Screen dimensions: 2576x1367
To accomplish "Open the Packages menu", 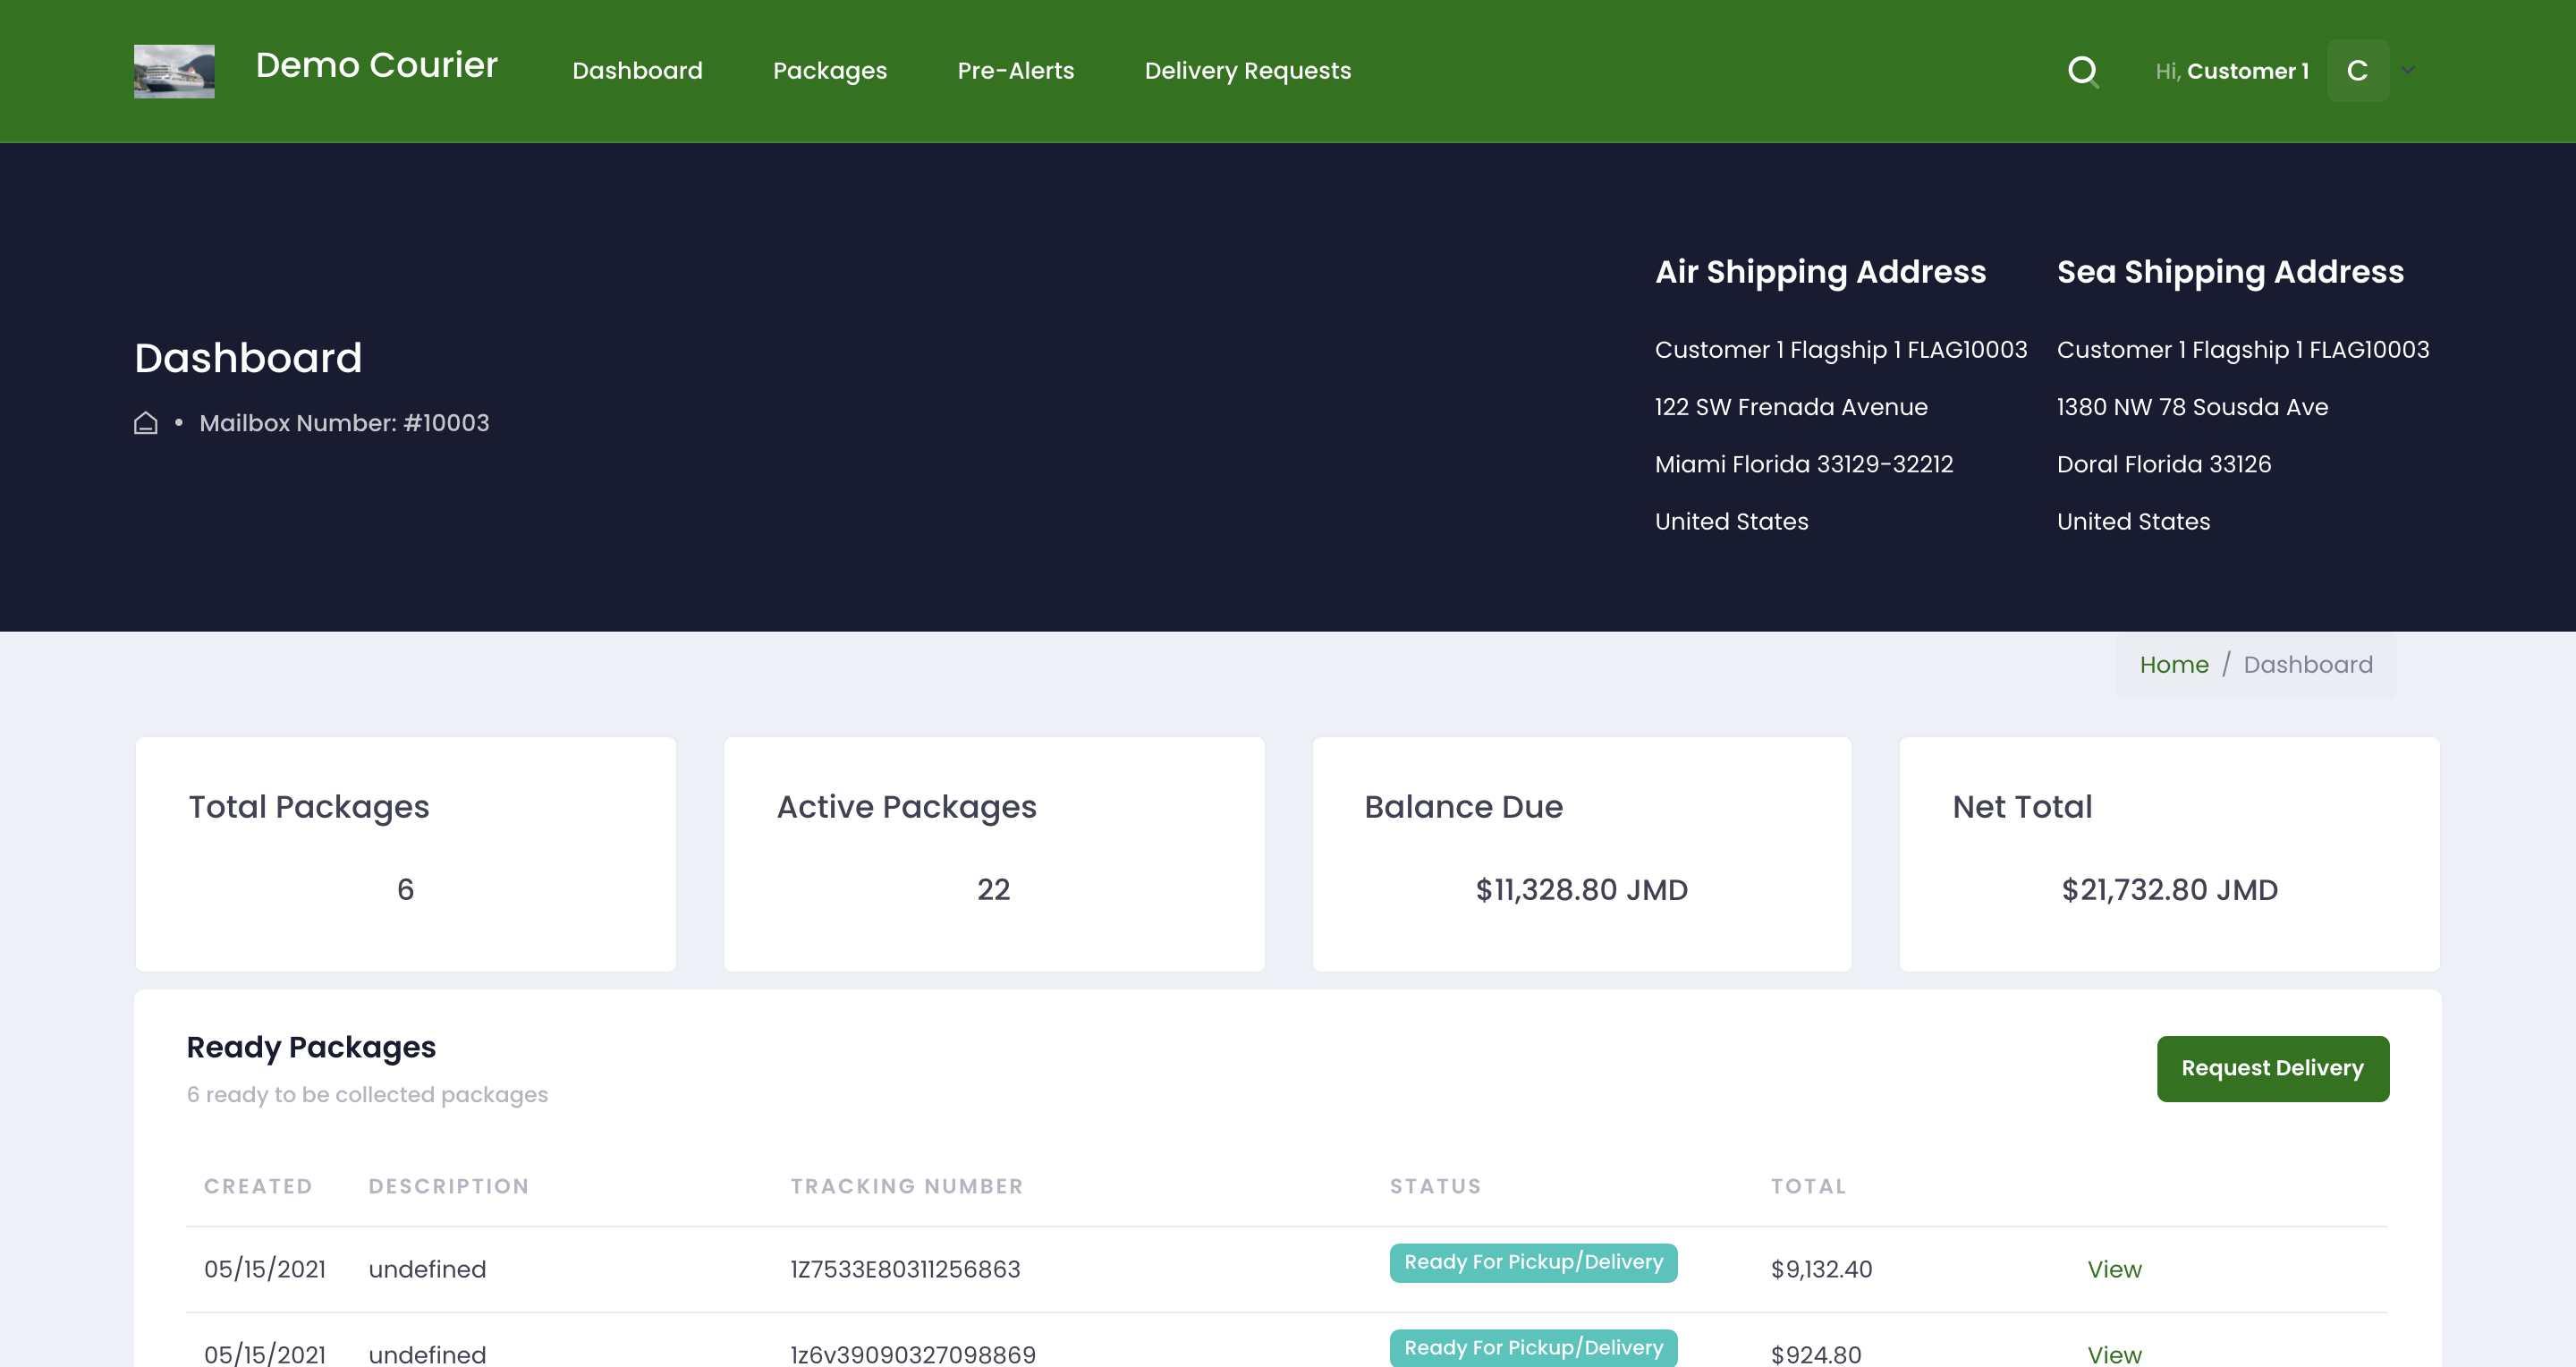I will (829, 71).
